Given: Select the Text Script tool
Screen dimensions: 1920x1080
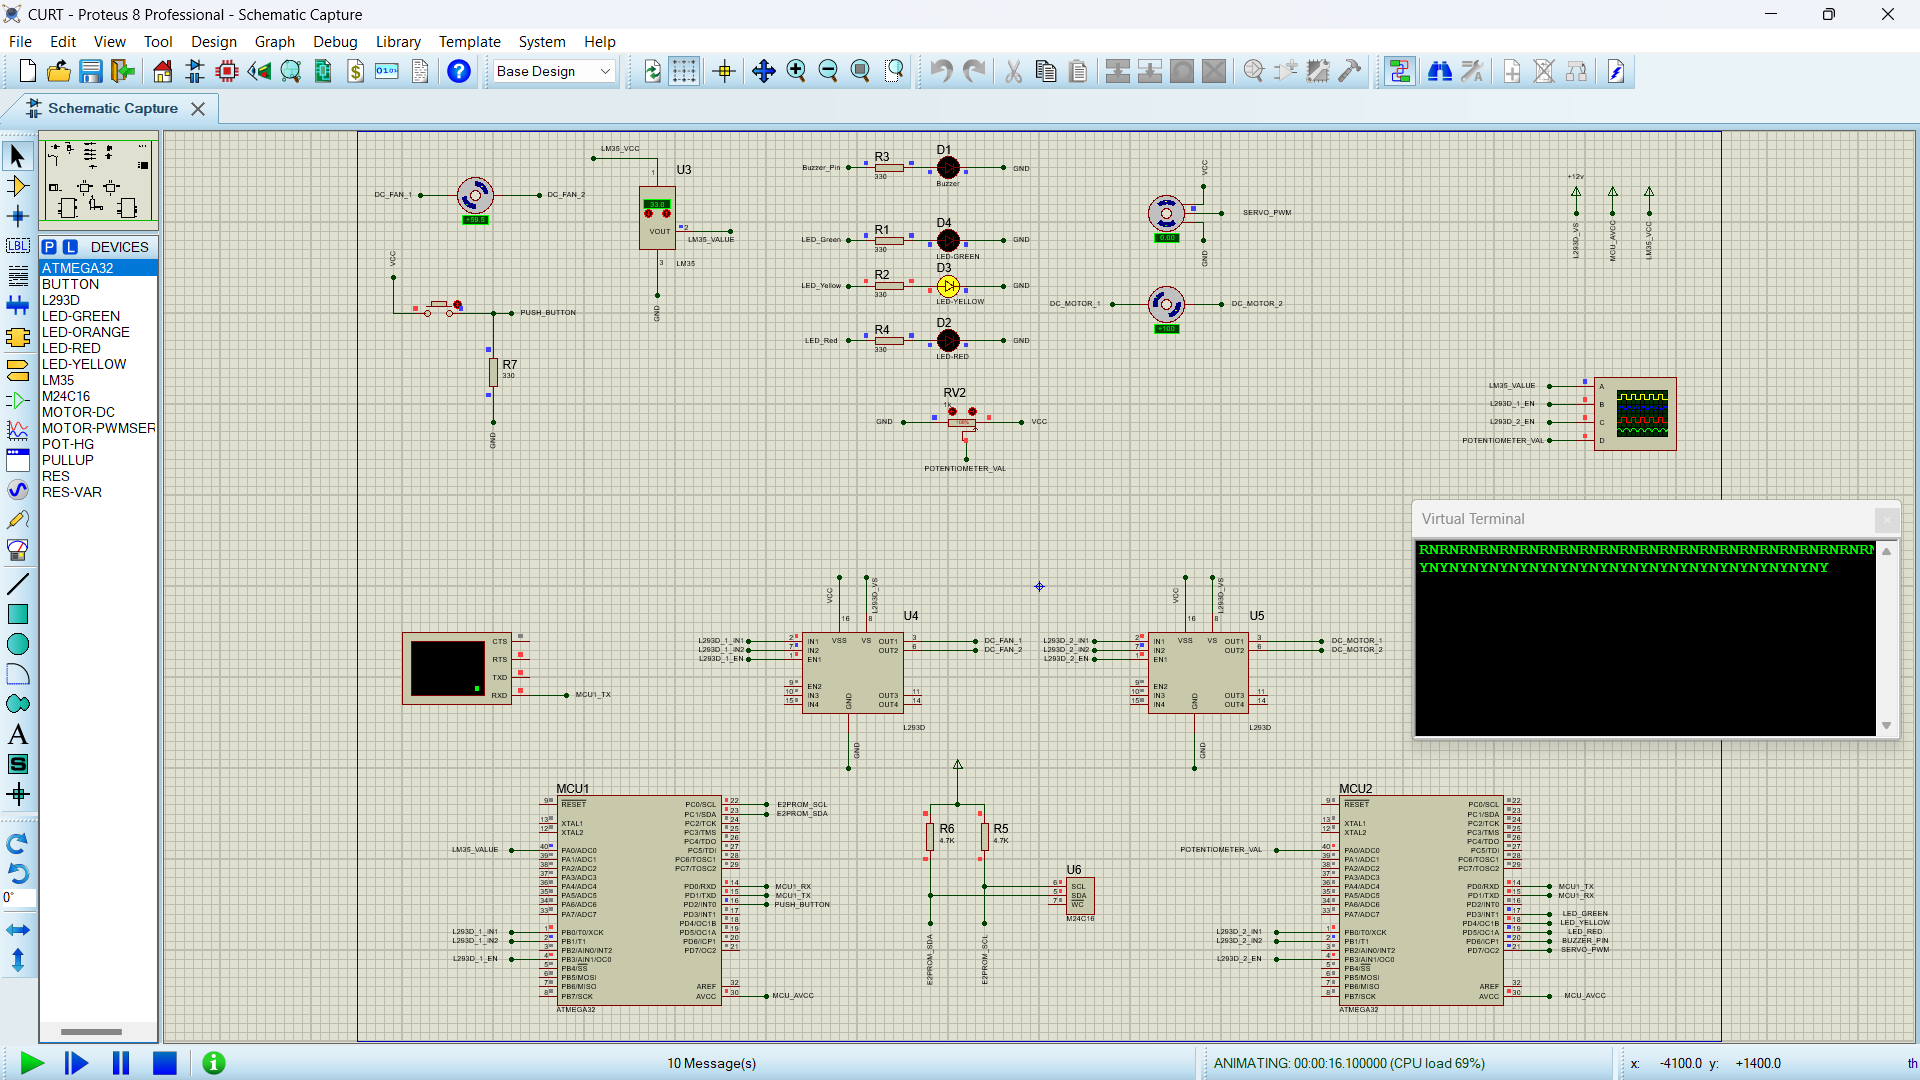Looking at the screenshot, I should [x=17, y=277].
